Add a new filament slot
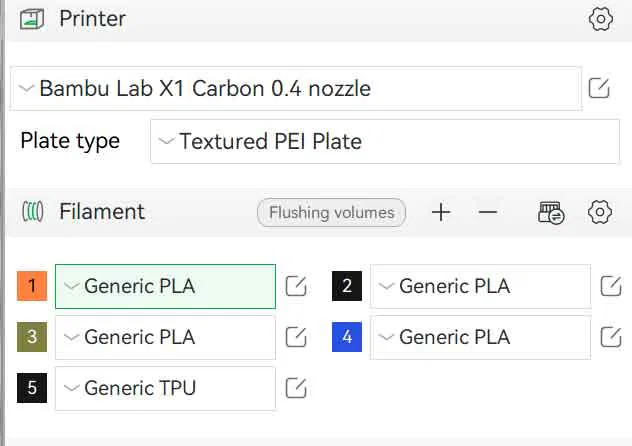The width and height of the screenshot is (632, 446). [x=441, y=212]
